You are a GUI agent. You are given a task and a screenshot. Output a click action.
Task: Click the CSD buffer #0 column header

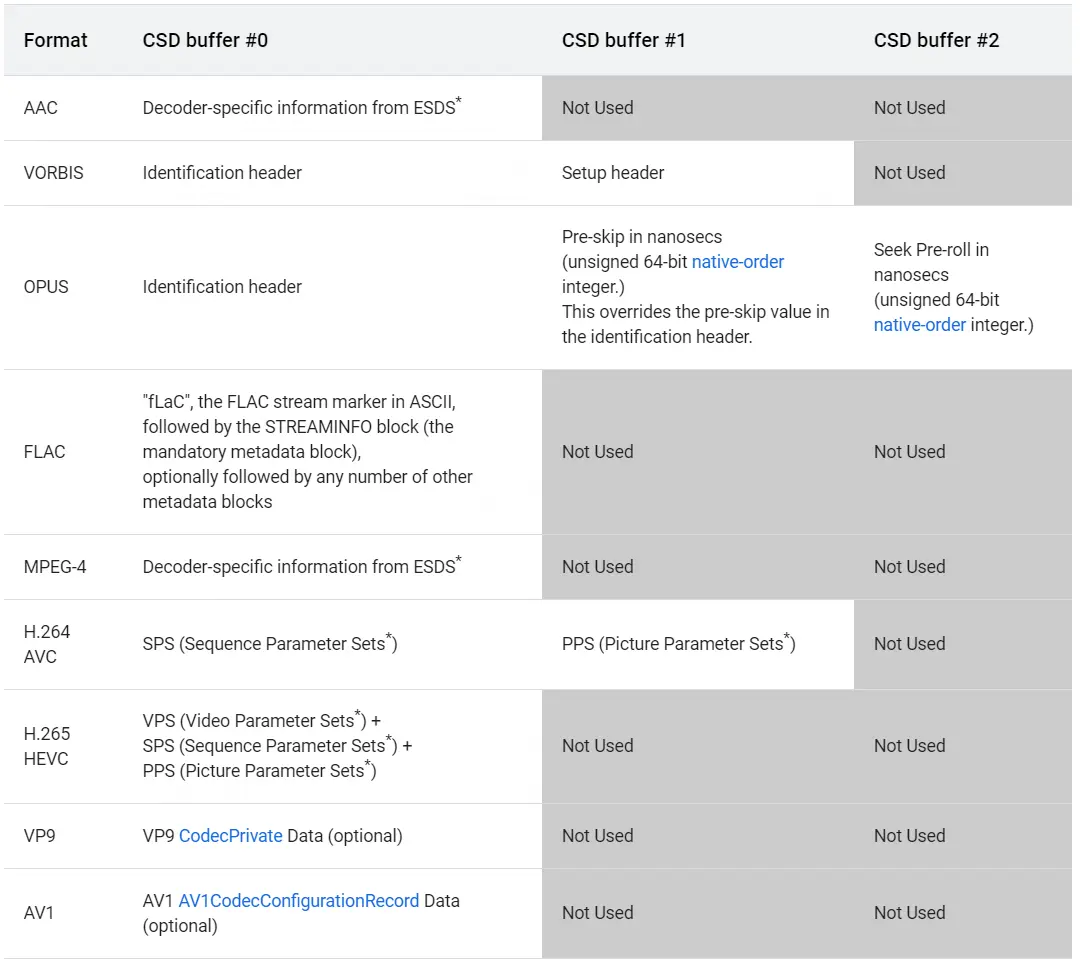[205, 40]
